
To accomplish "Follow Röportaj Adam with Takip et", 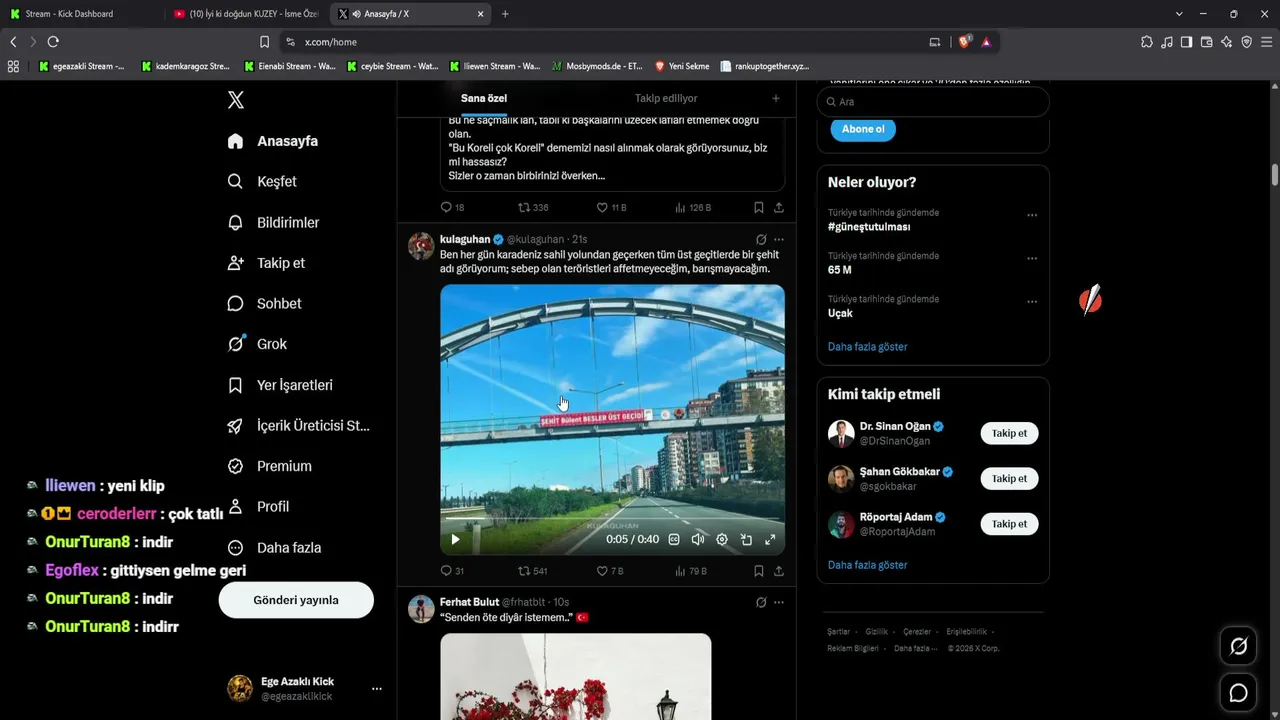I will click(x=1009, y=524).
